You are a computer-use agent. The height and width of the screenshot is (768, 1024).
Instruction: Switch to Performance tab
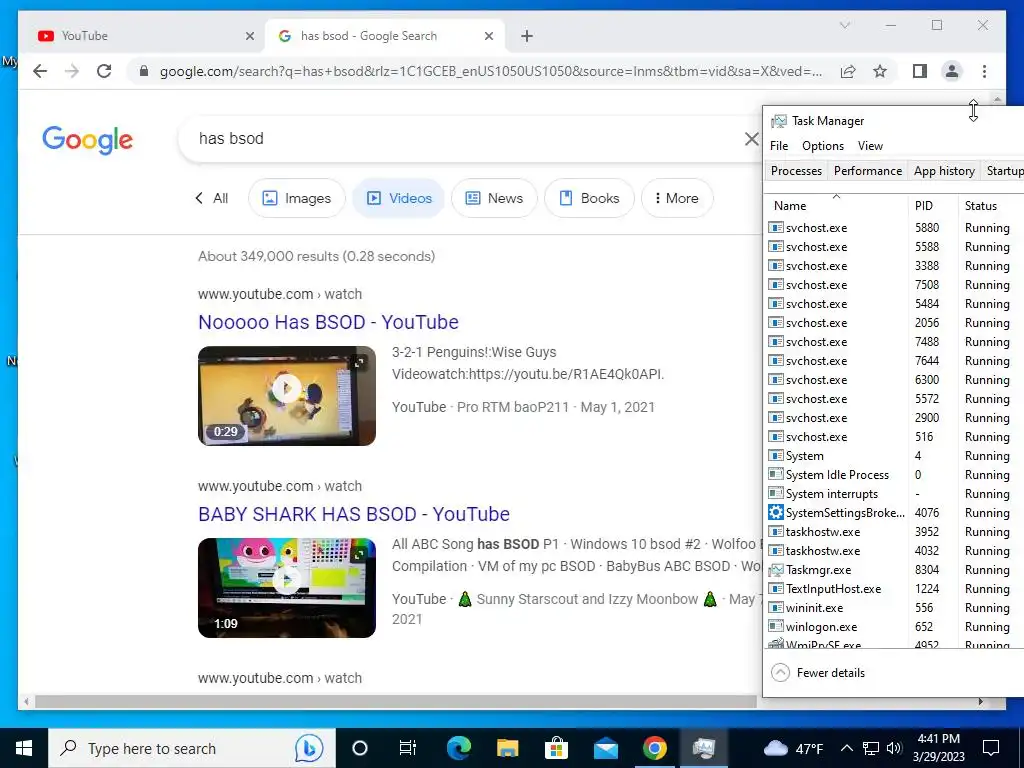pos(867,170)
